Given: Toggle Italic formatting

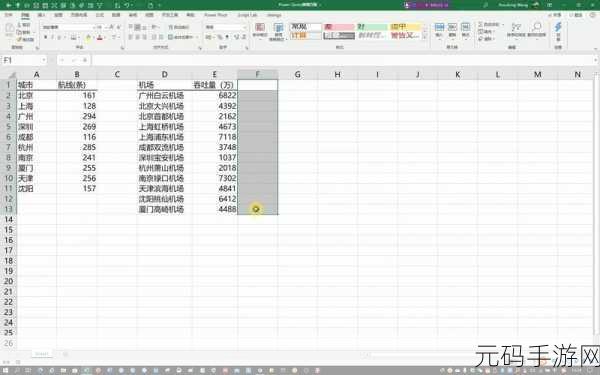Looking at the screenshot, I should [x=52, y=38].
